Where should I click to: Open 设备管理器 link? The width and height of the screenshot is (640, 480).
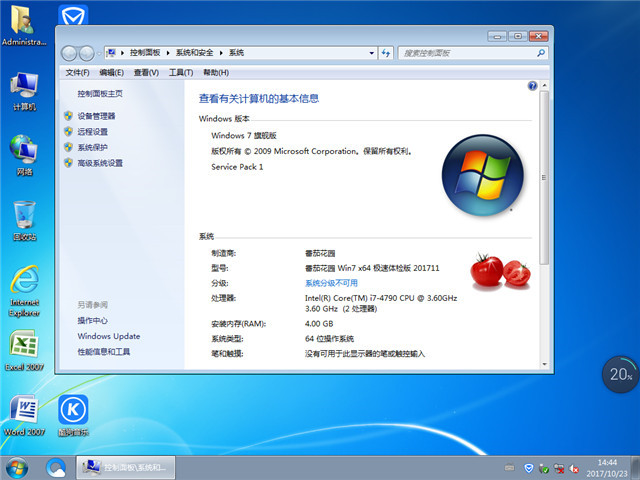point(96,116)
